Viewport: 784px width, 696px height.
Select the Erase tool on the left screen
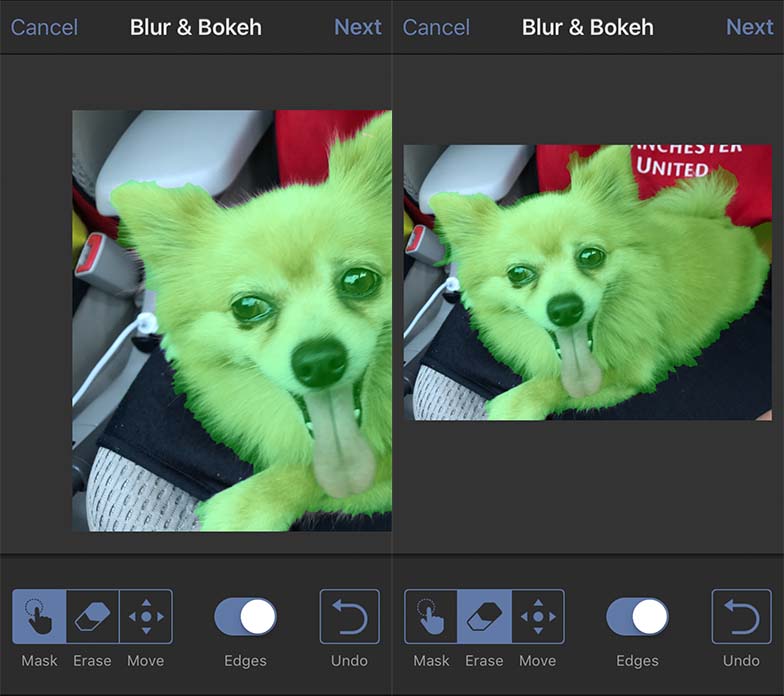(93, 617)
